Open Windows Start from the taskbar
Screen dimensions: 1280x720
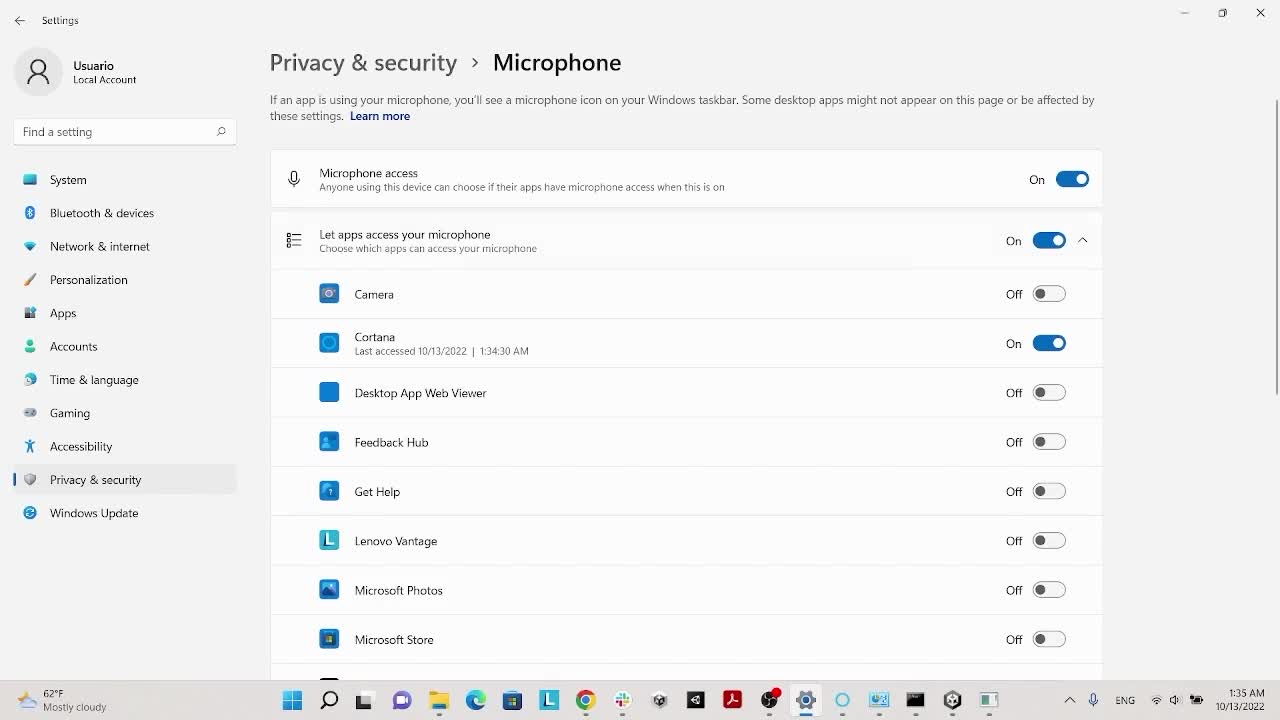[x=292, y=700]
